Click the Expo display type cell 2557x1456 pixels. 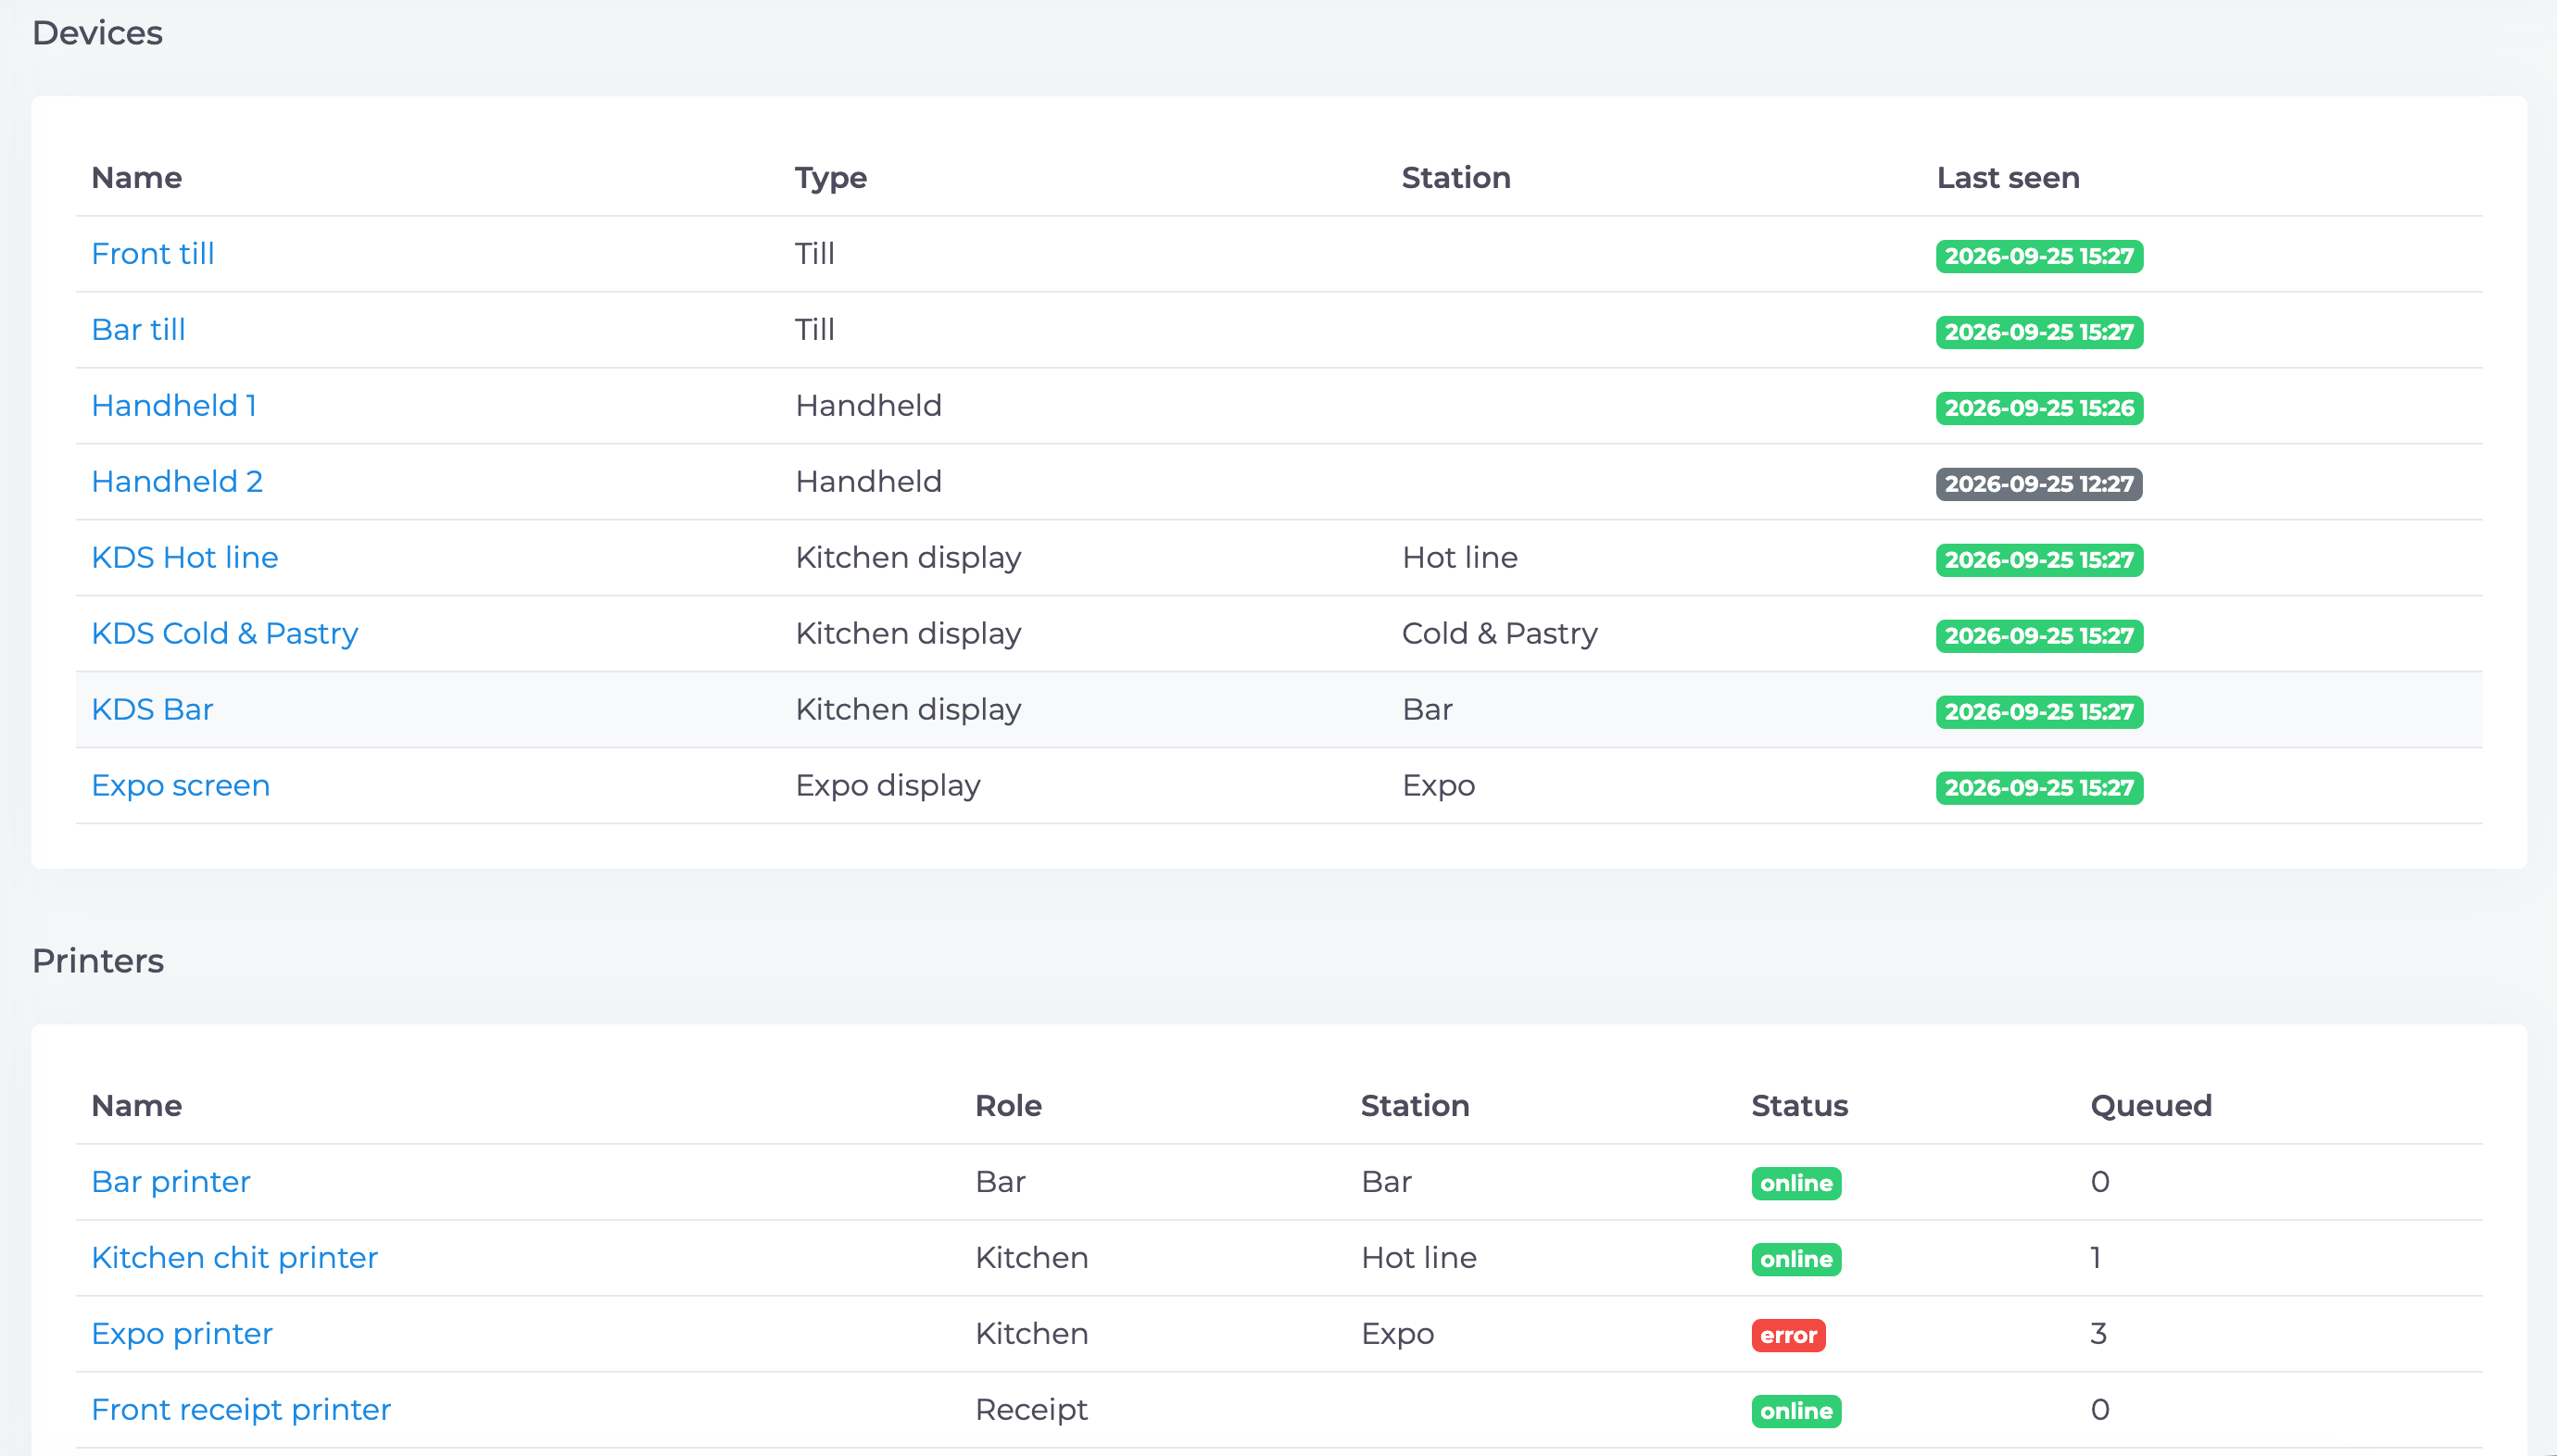888,786
